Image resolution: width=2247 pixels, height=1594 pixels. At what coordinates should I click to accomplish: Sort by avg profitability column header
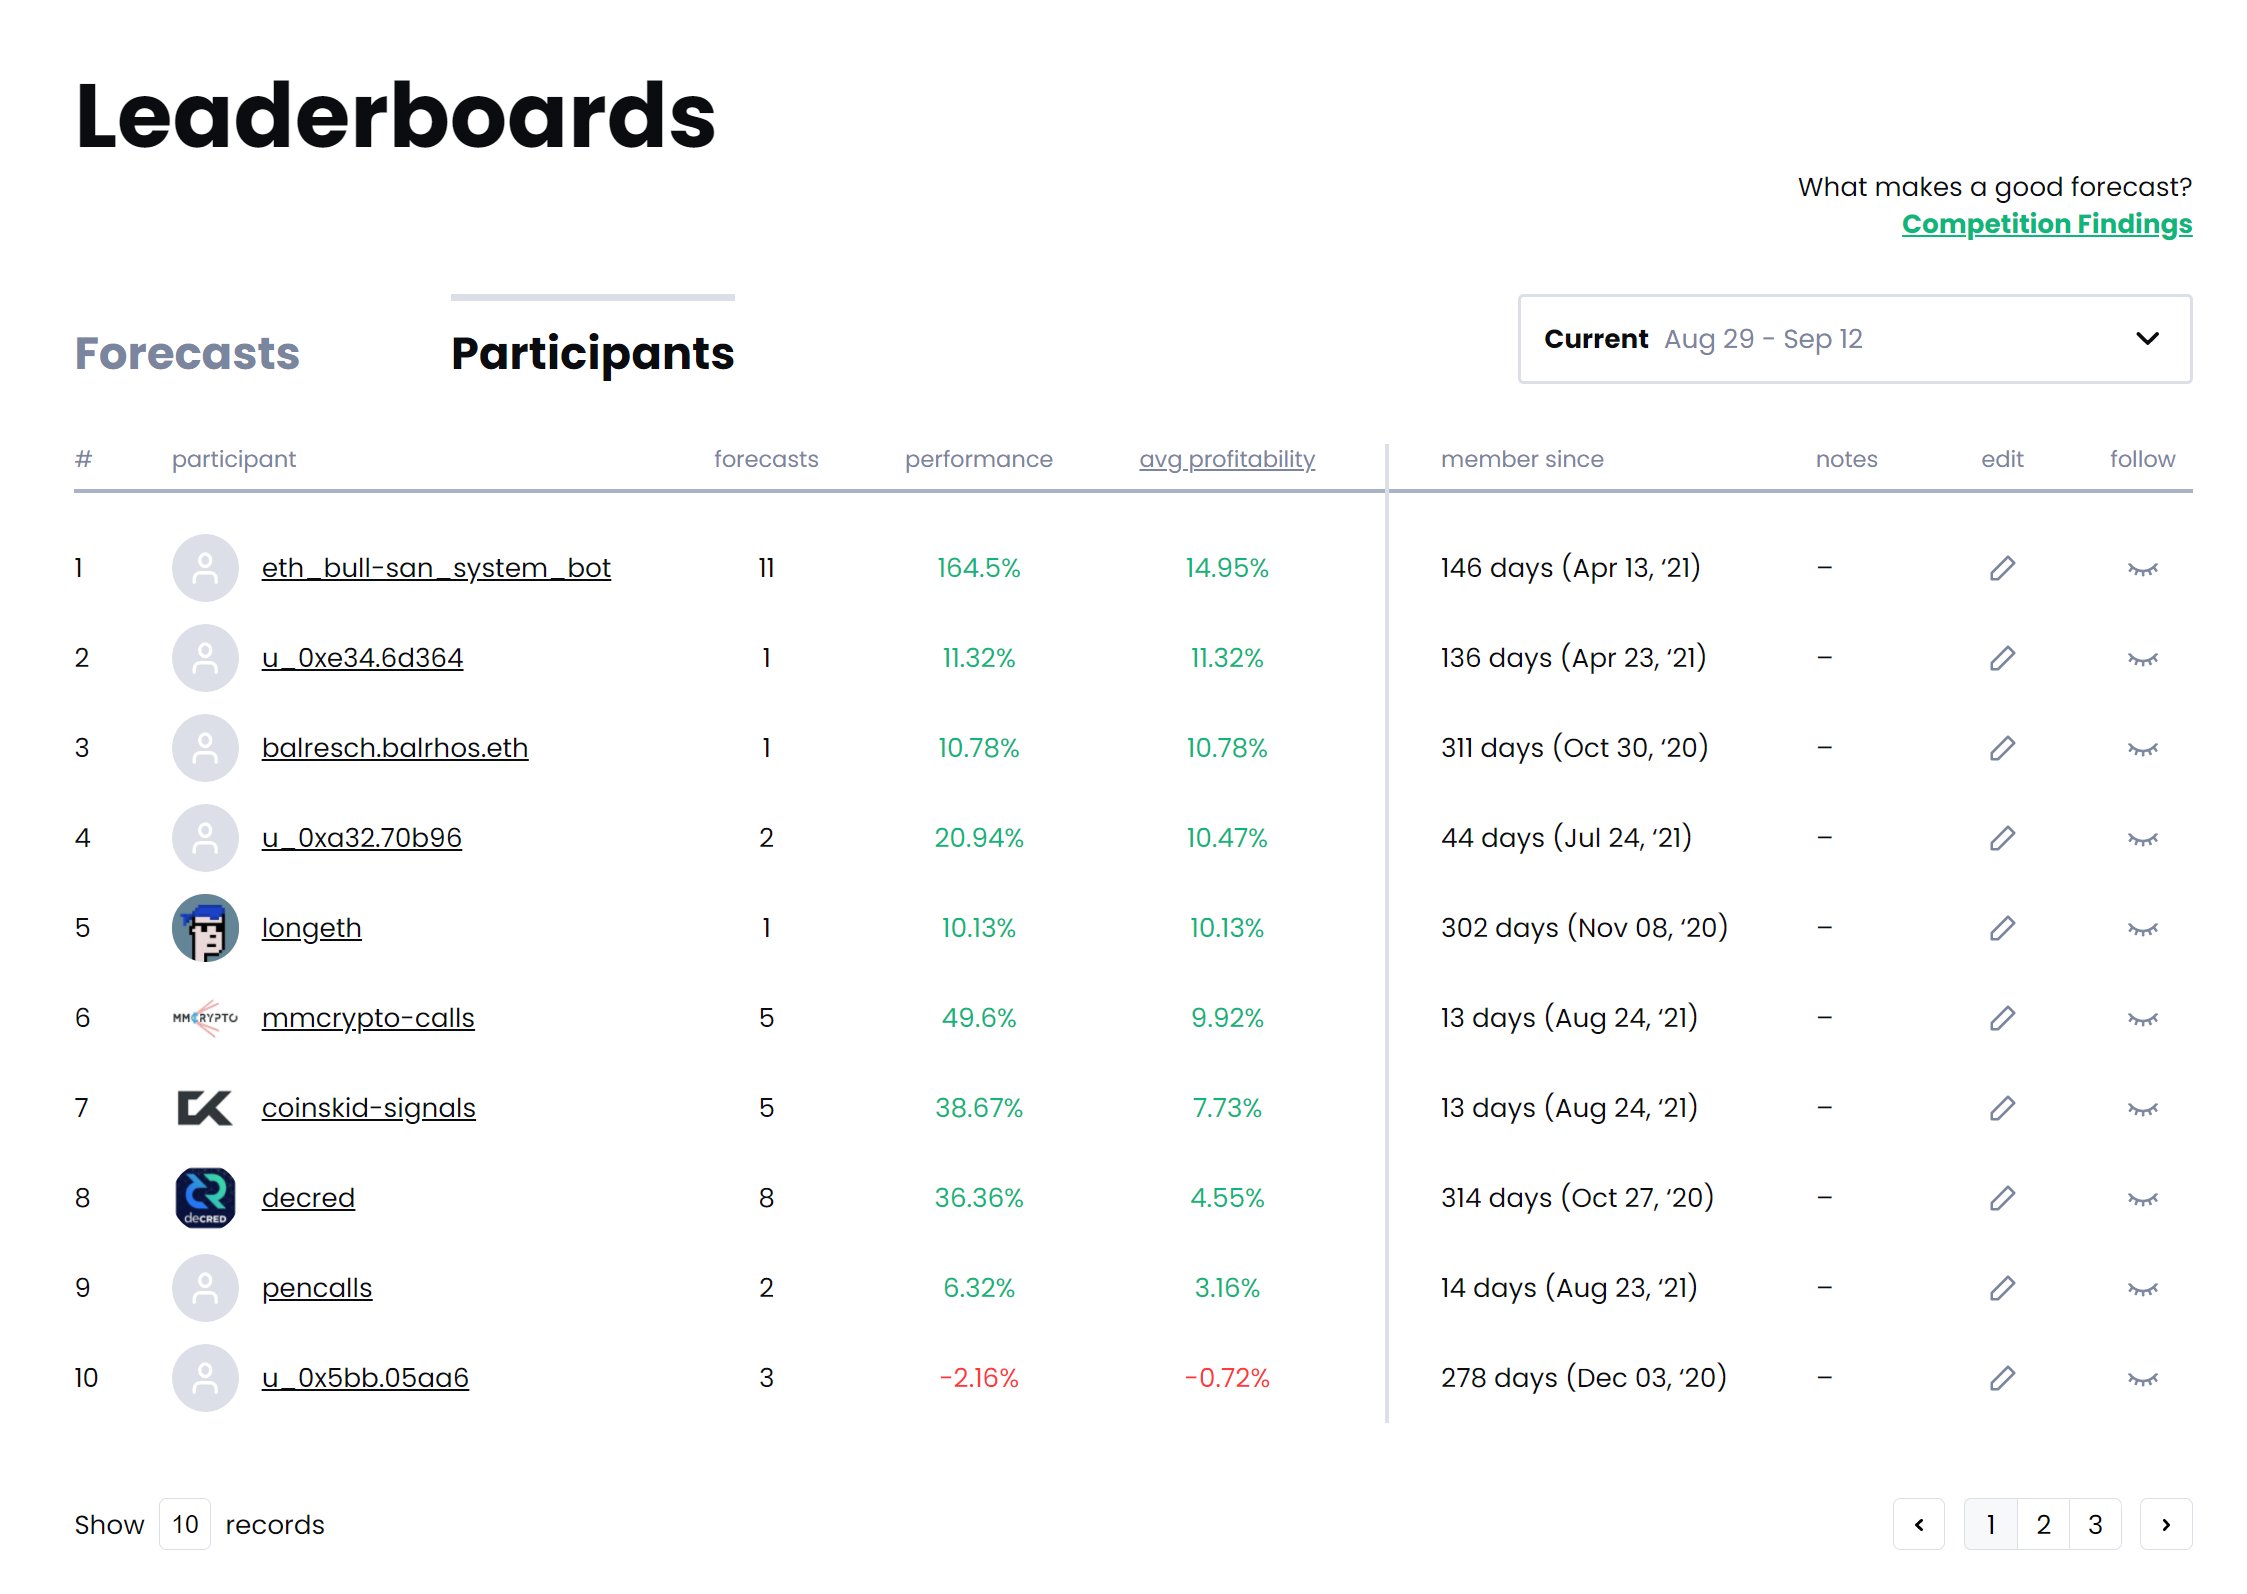click(x=1226, y=459)
